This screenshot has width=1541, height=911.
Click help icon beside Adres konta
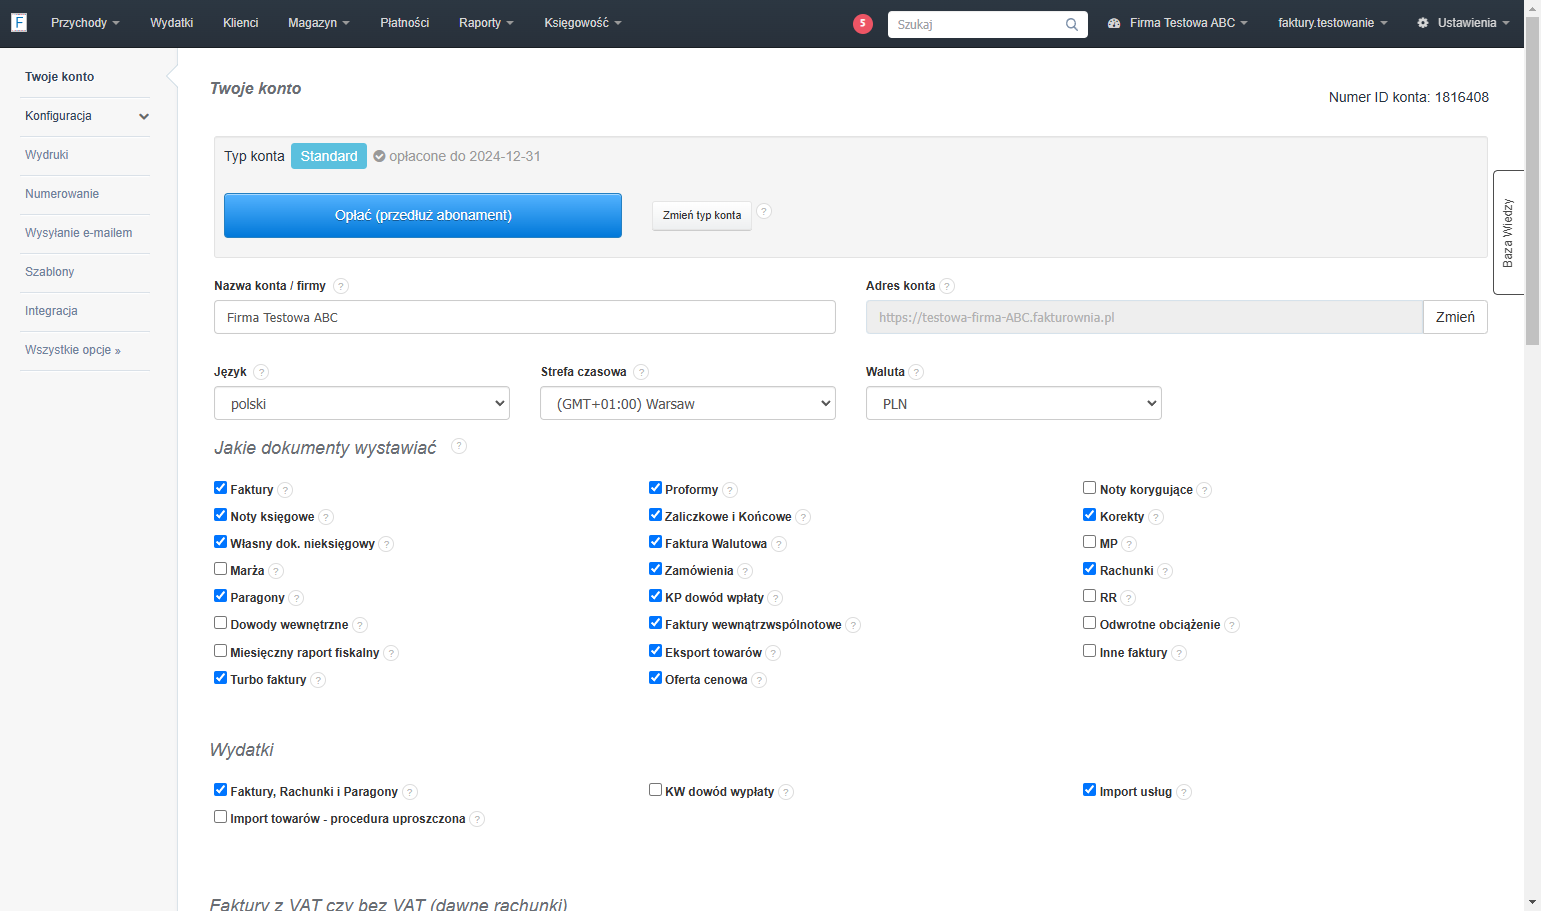947,286
